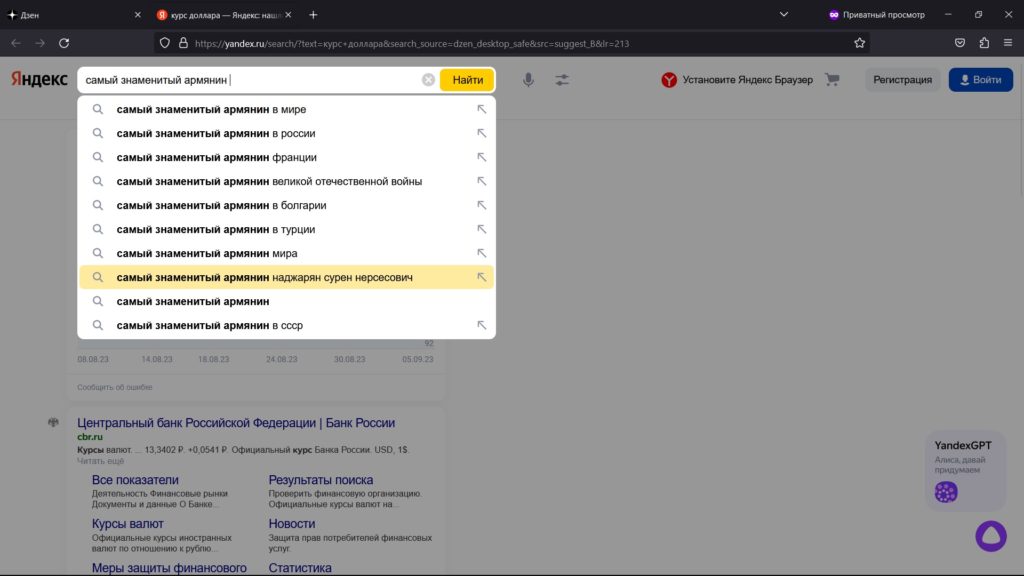Open search settings sliders icon
This screenshot has height=576, width=1024.
[x=562, y=80]
